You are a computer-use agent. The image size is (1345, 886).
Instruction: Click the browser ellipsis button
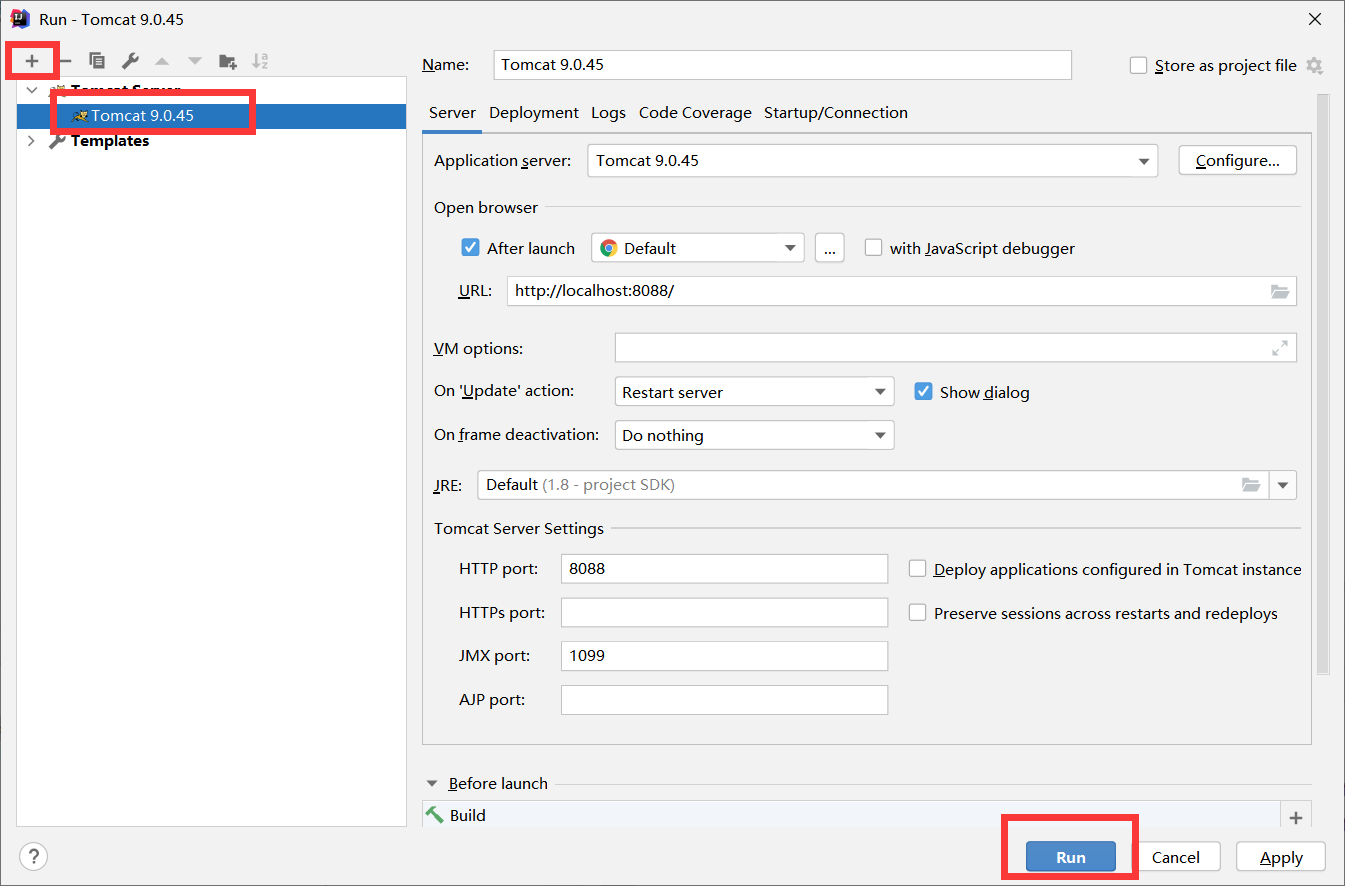tap(829, 248)
